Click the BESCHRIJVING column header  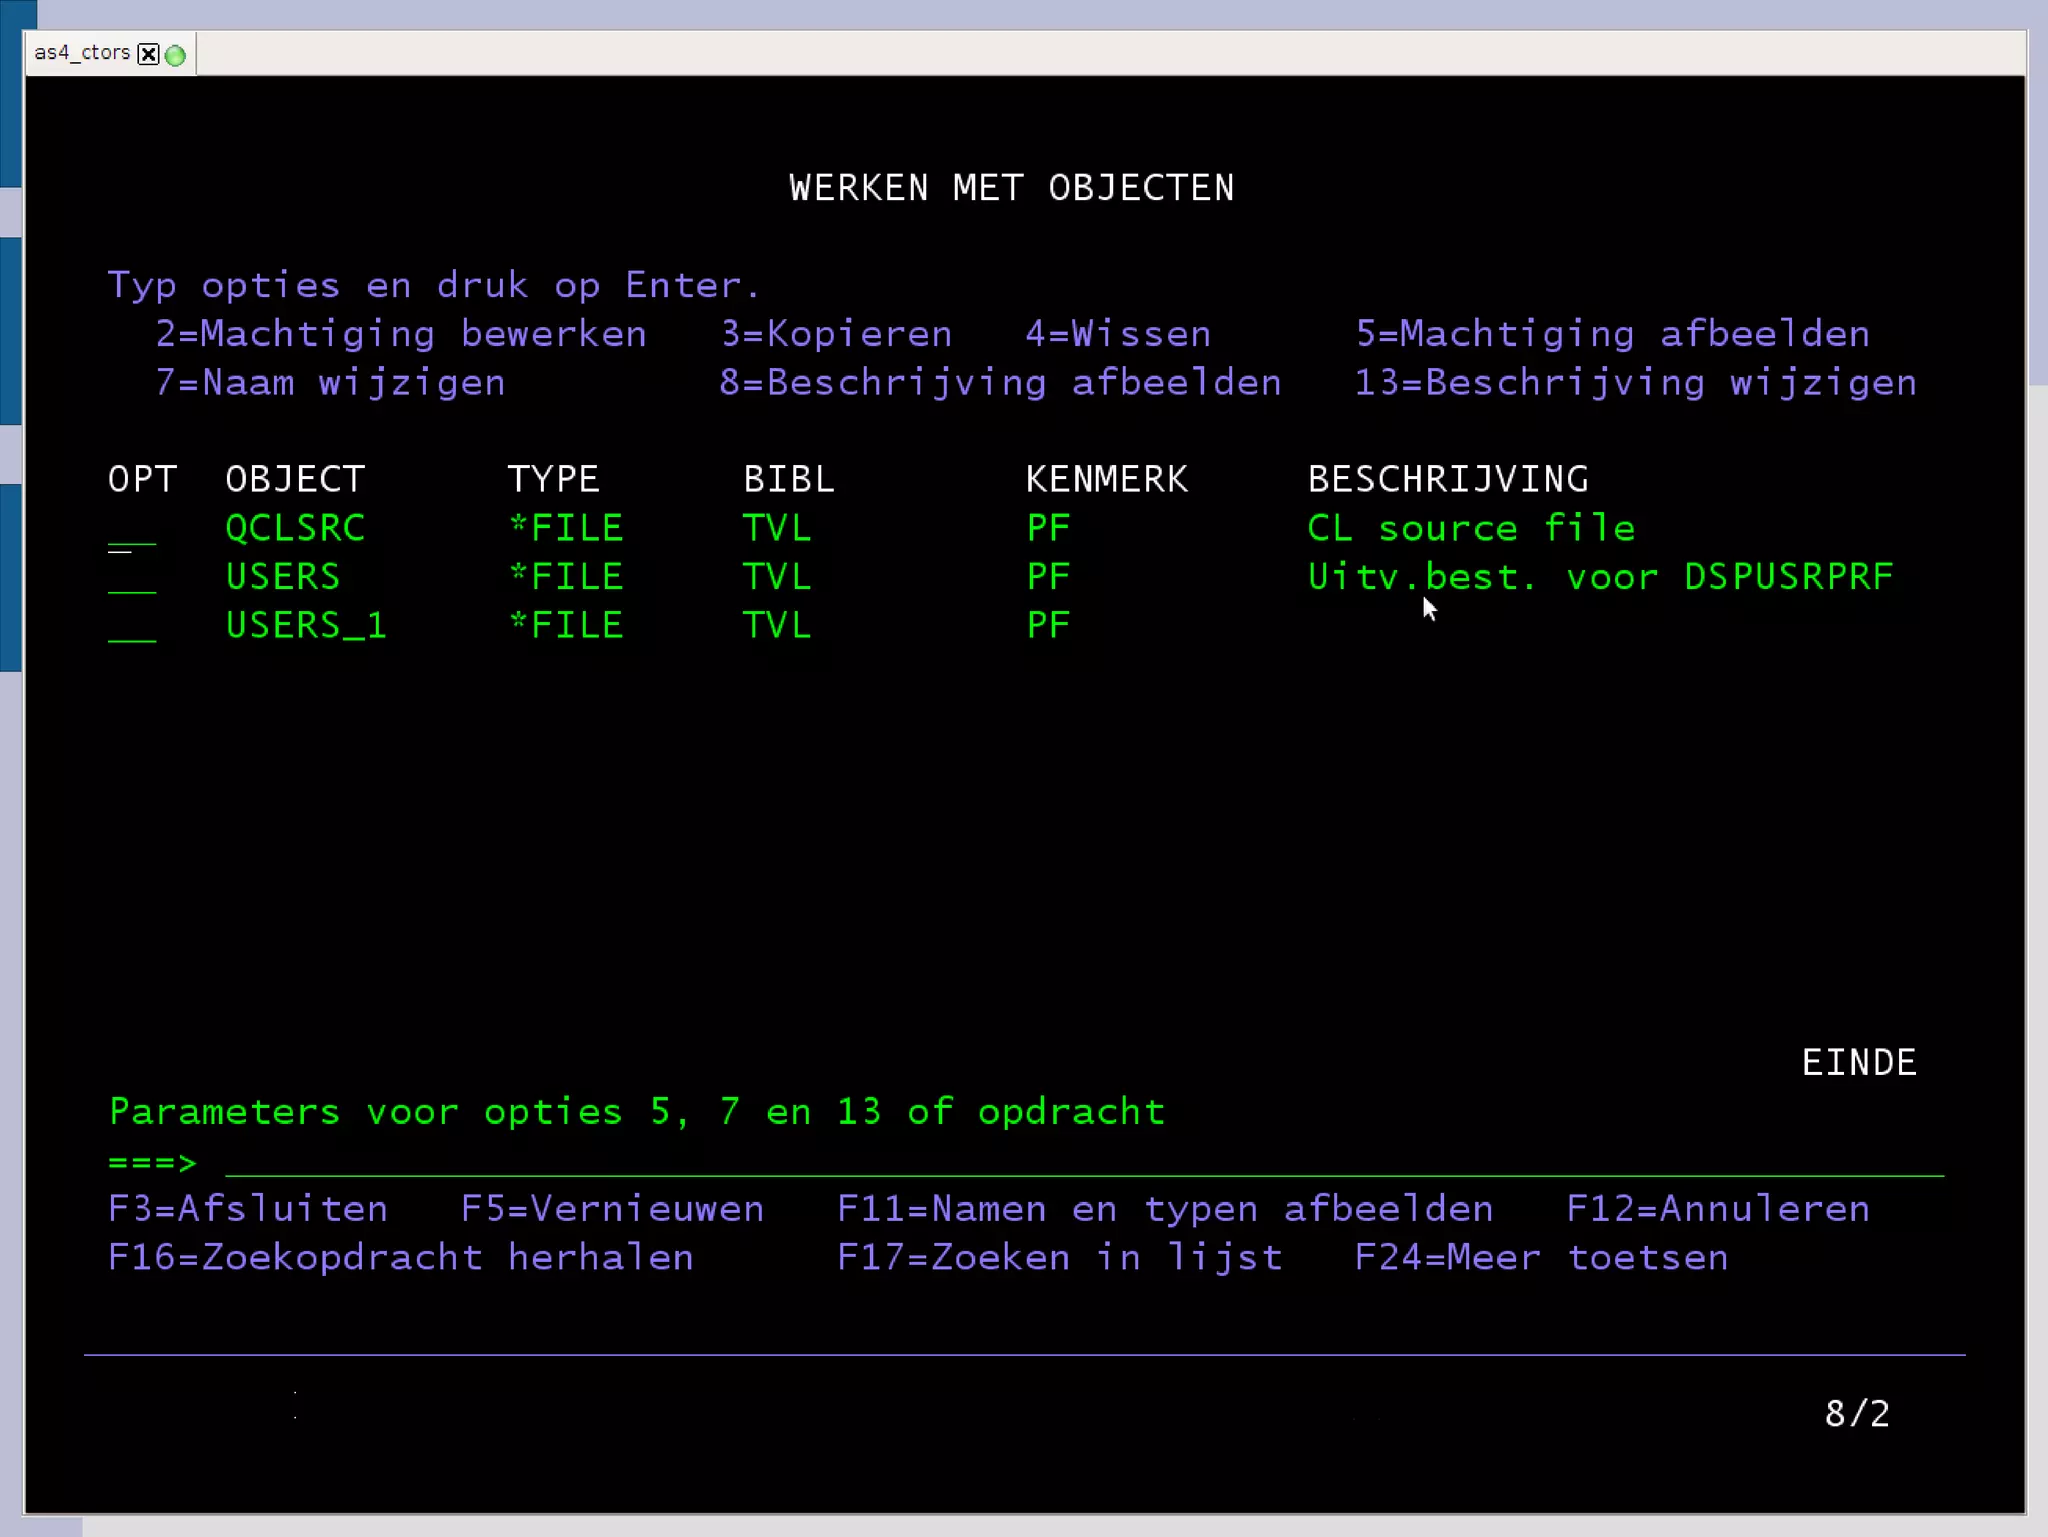click(x=1448, y=479)
